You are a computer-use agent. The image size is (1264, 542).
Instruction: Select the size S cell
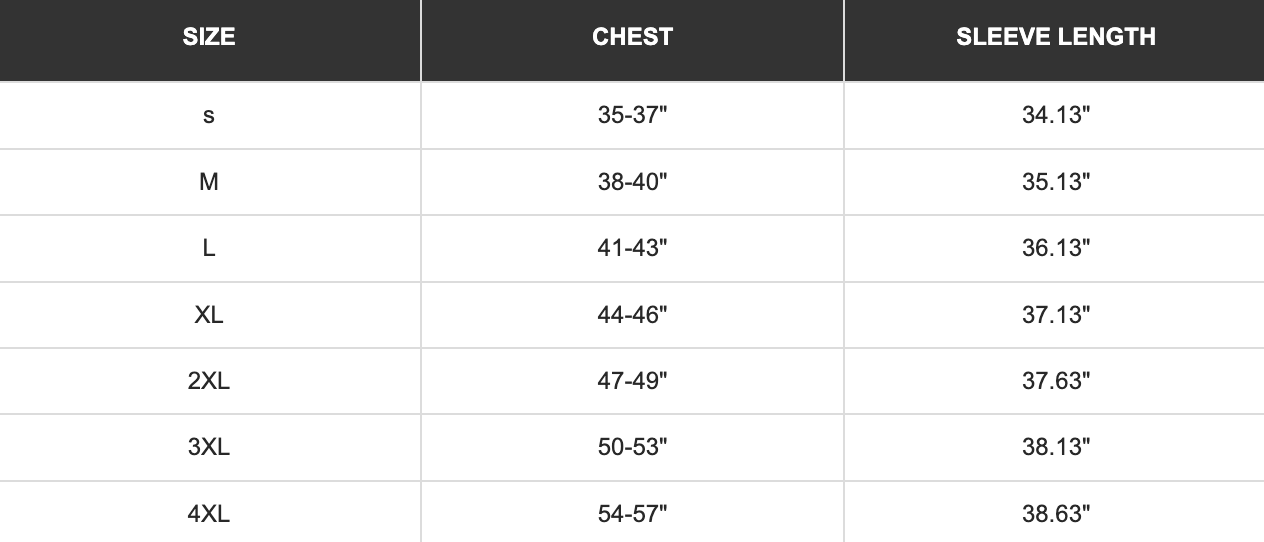pos(209,115)
